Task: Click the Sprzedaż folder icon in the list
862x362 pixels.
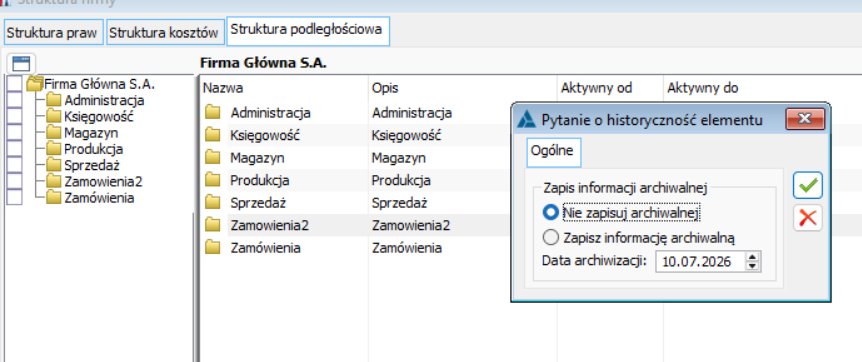Action: (x=212, y=202)
